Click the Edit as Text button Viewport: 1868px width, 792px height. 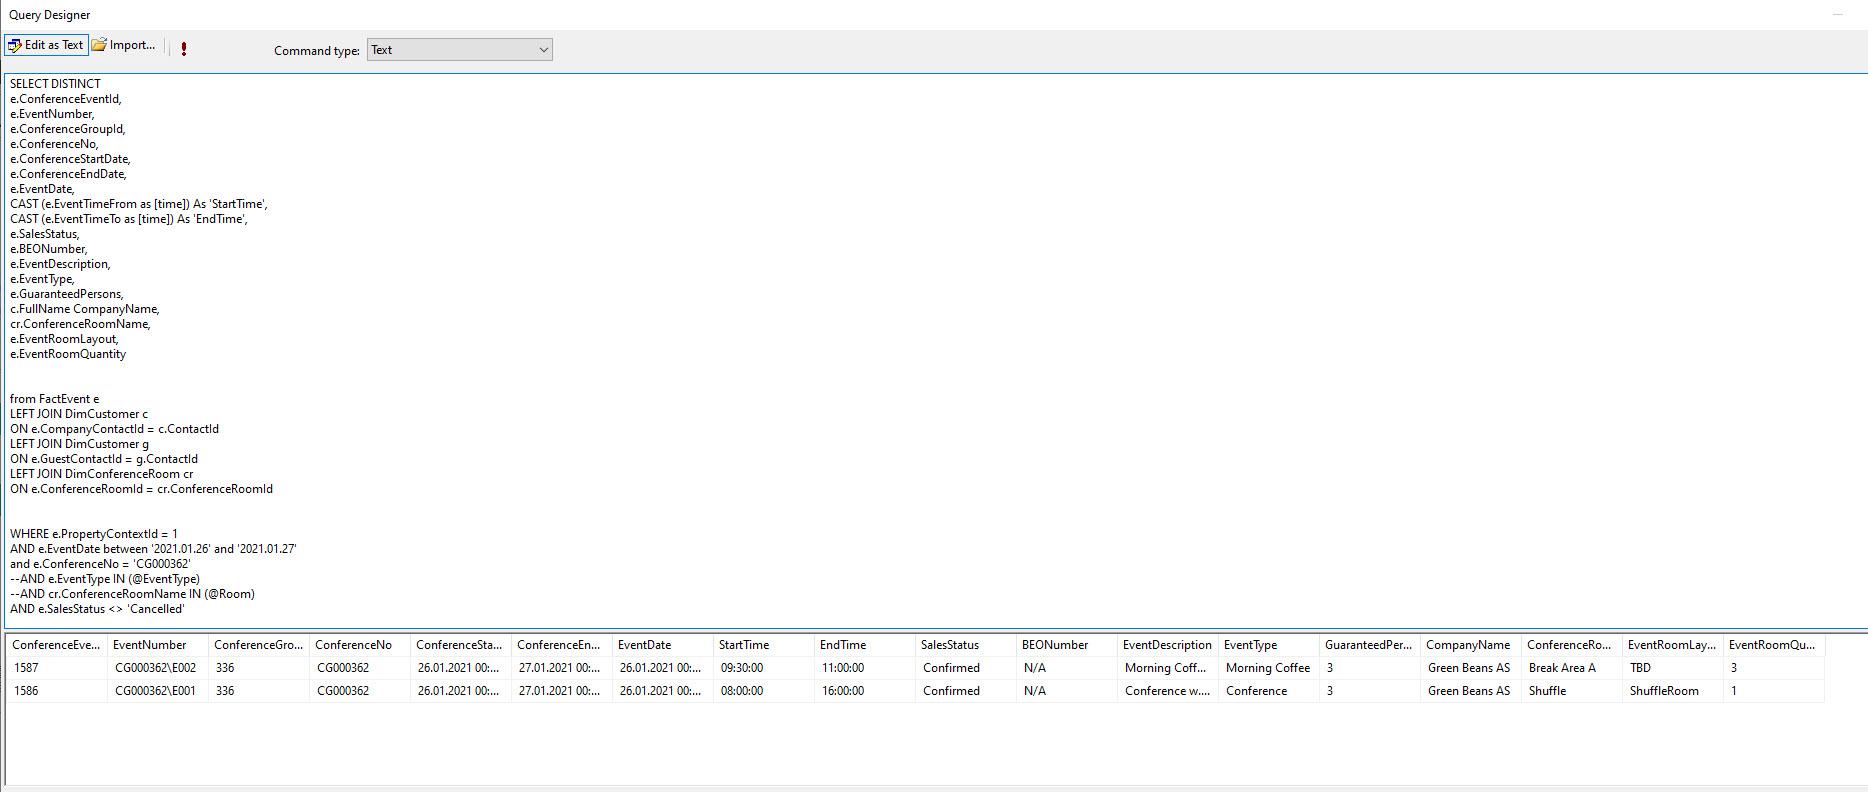[46, 45]
